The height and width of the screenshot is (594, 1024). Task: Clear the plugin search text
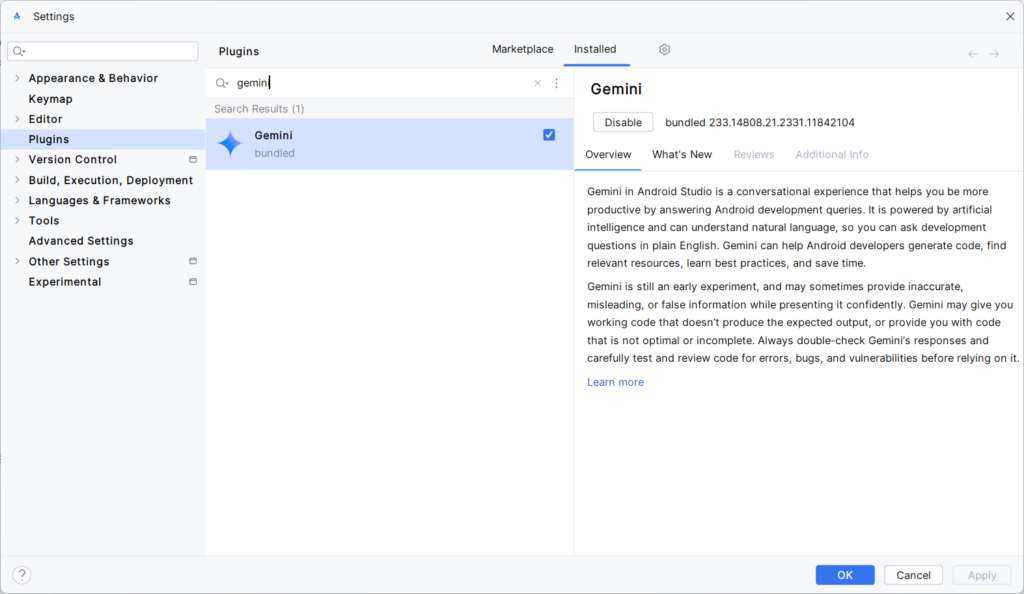click(x=537, y=83)
